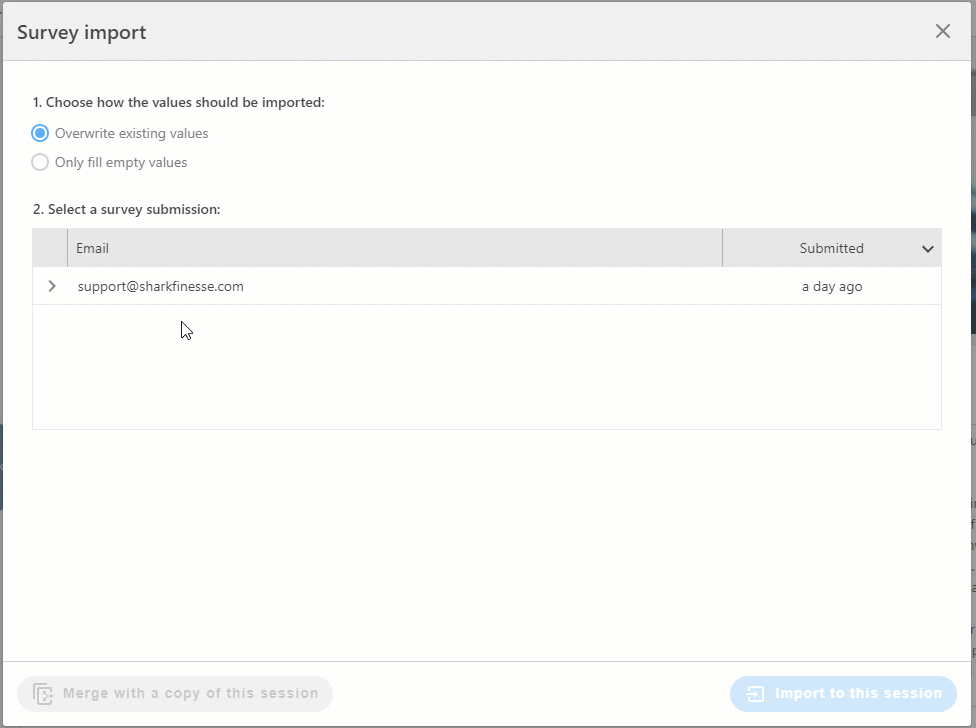The image size is (976, 728).
Task: Toggle the Submitted column sort arrow
Action: pyautogui.click(x=927, y=249)
